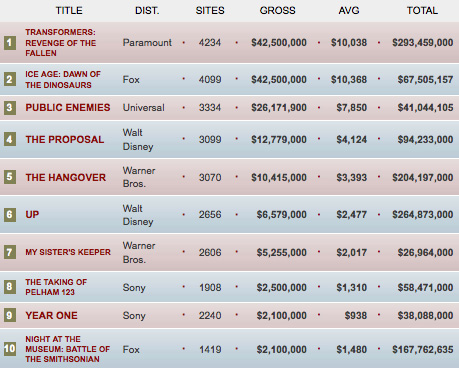Open the UP movie title

32,214
